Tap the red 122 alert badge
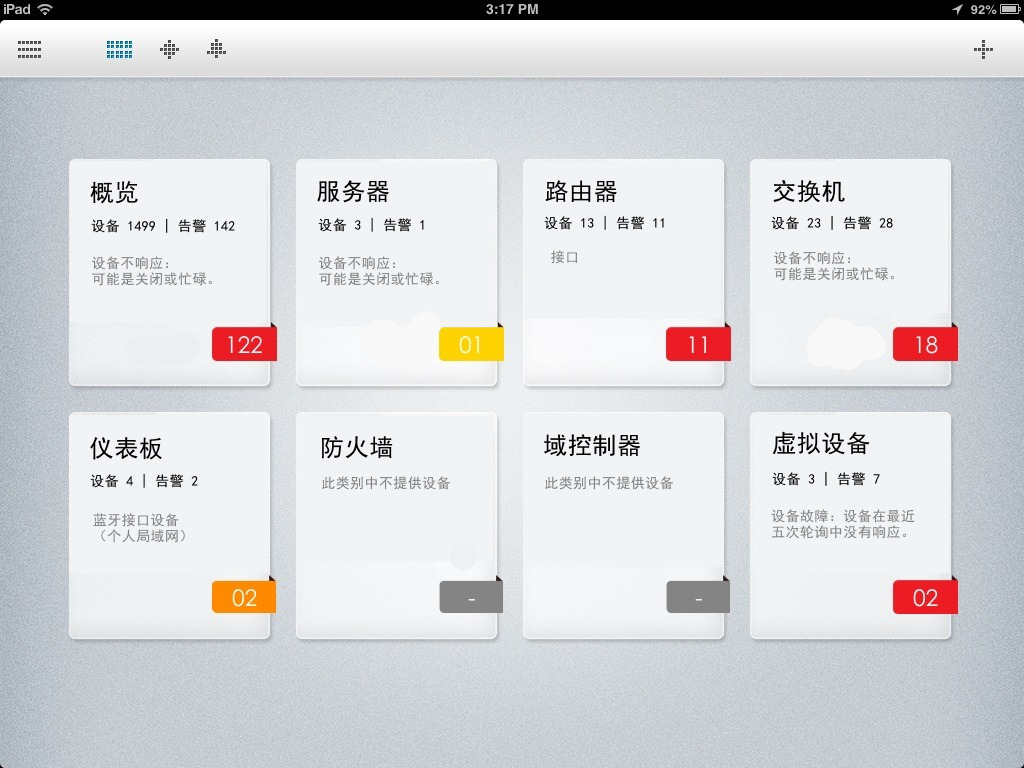Image resolution: width=1024 pixels, height=768 pixels. [244, 344]
